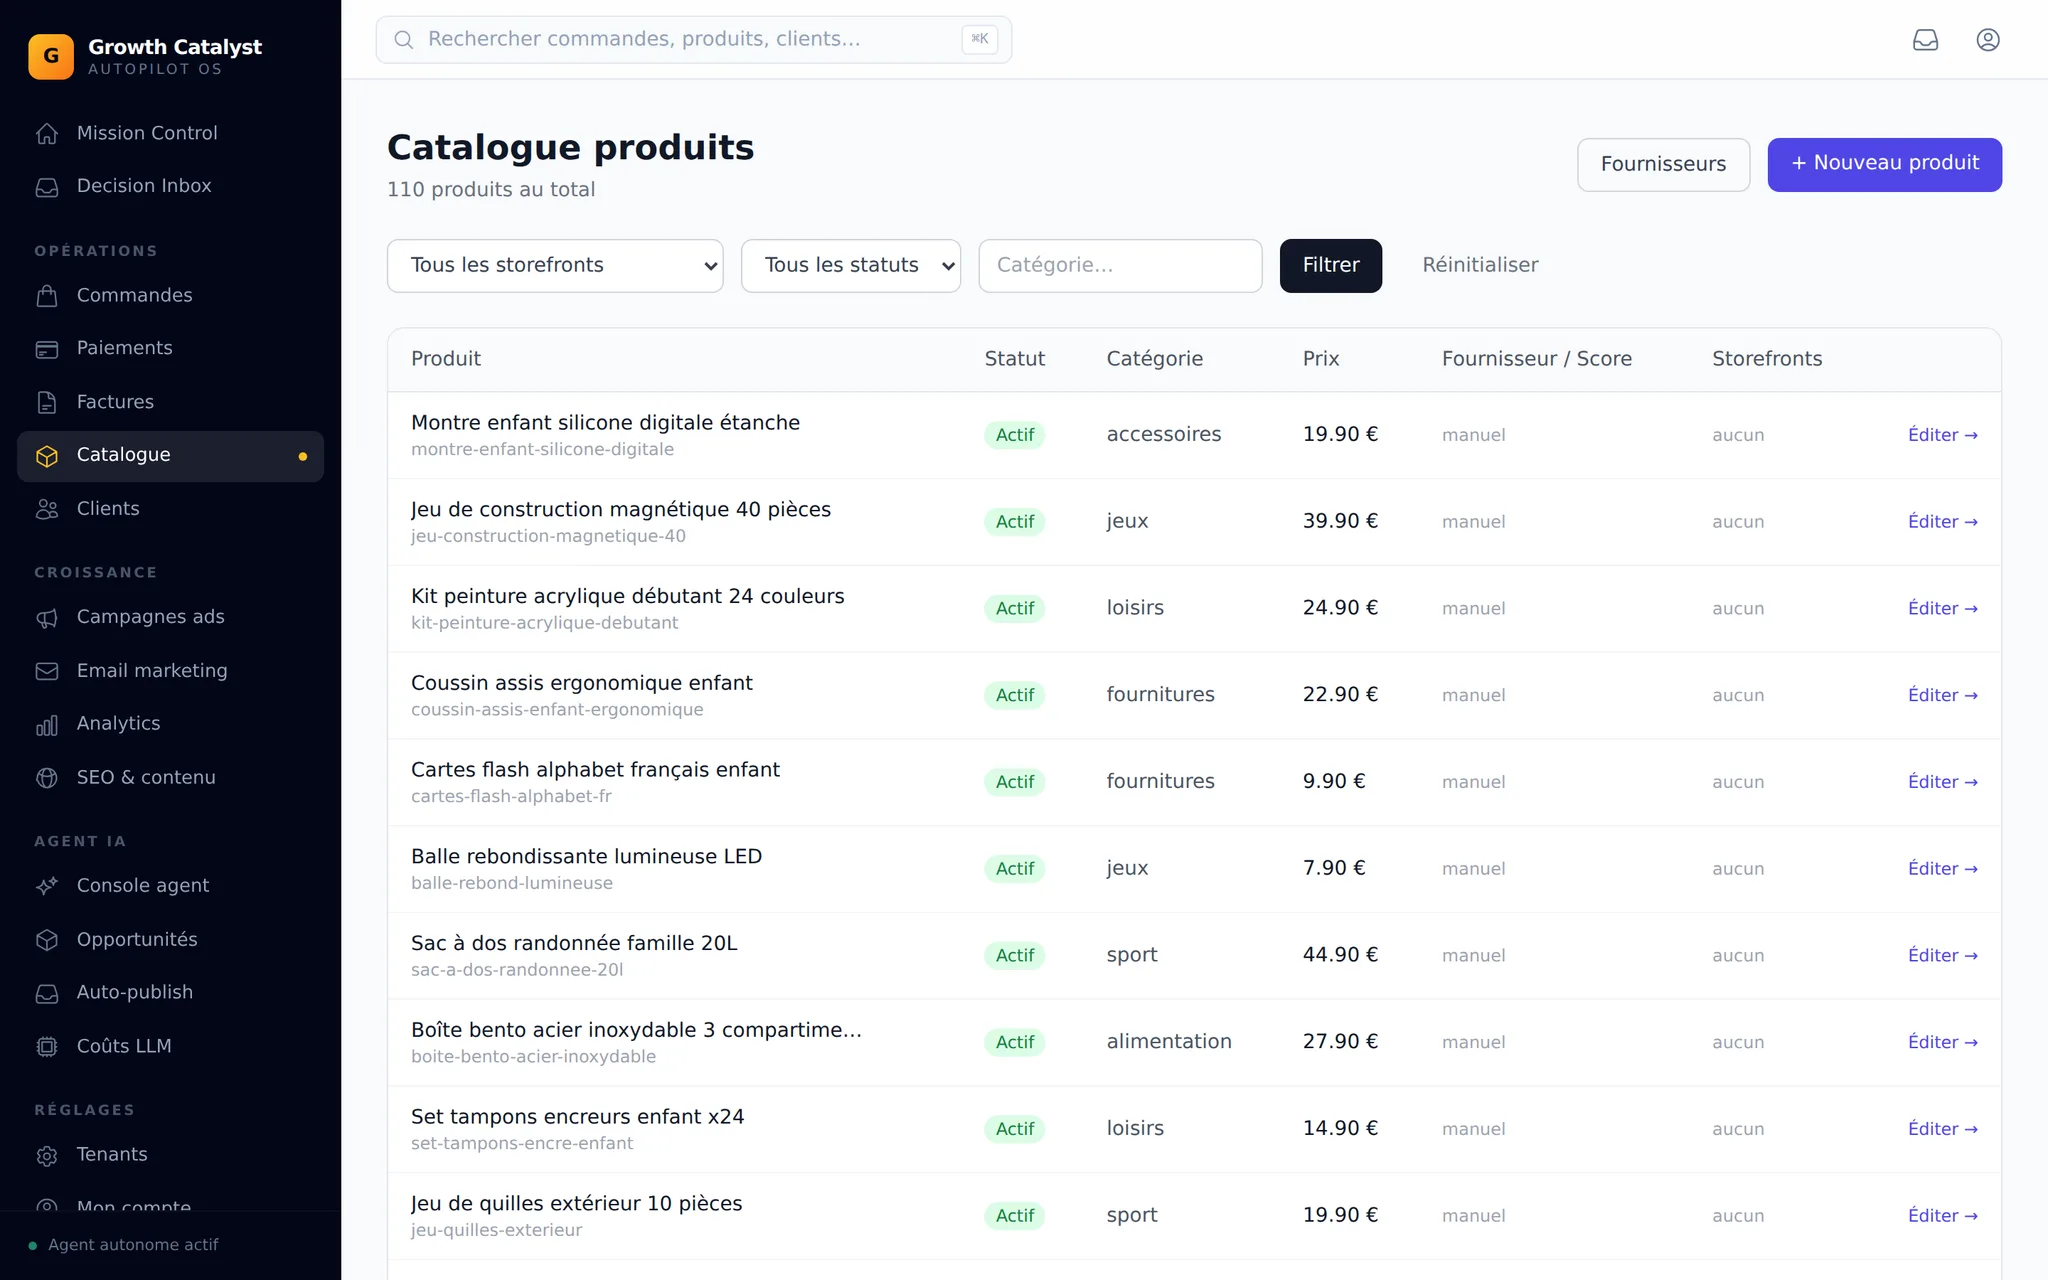Click the Fournisseur / Score column header
Screen dimensions: 2048x1280
(x=1536, y=359)
